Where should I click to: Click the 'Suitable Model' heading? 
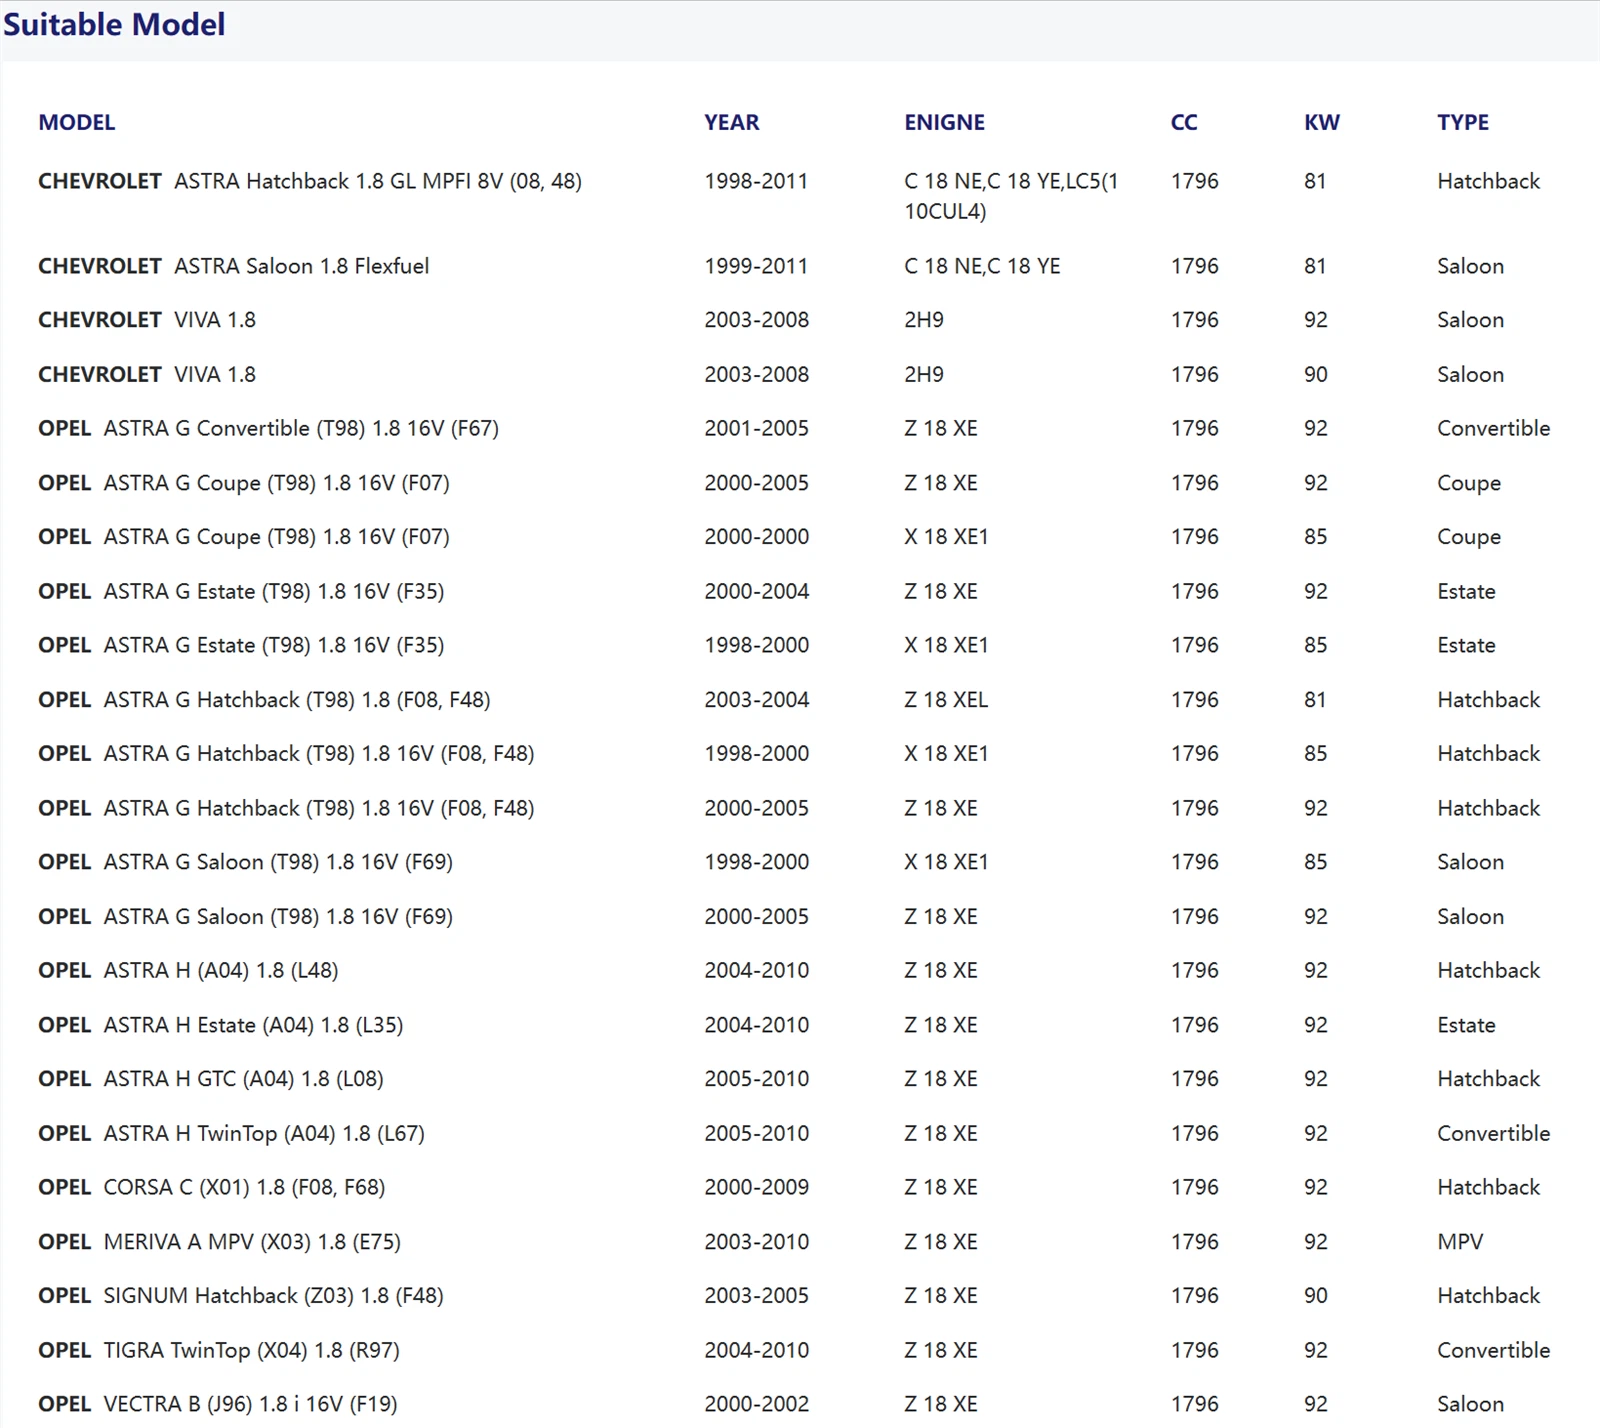(x=114, y=24)
